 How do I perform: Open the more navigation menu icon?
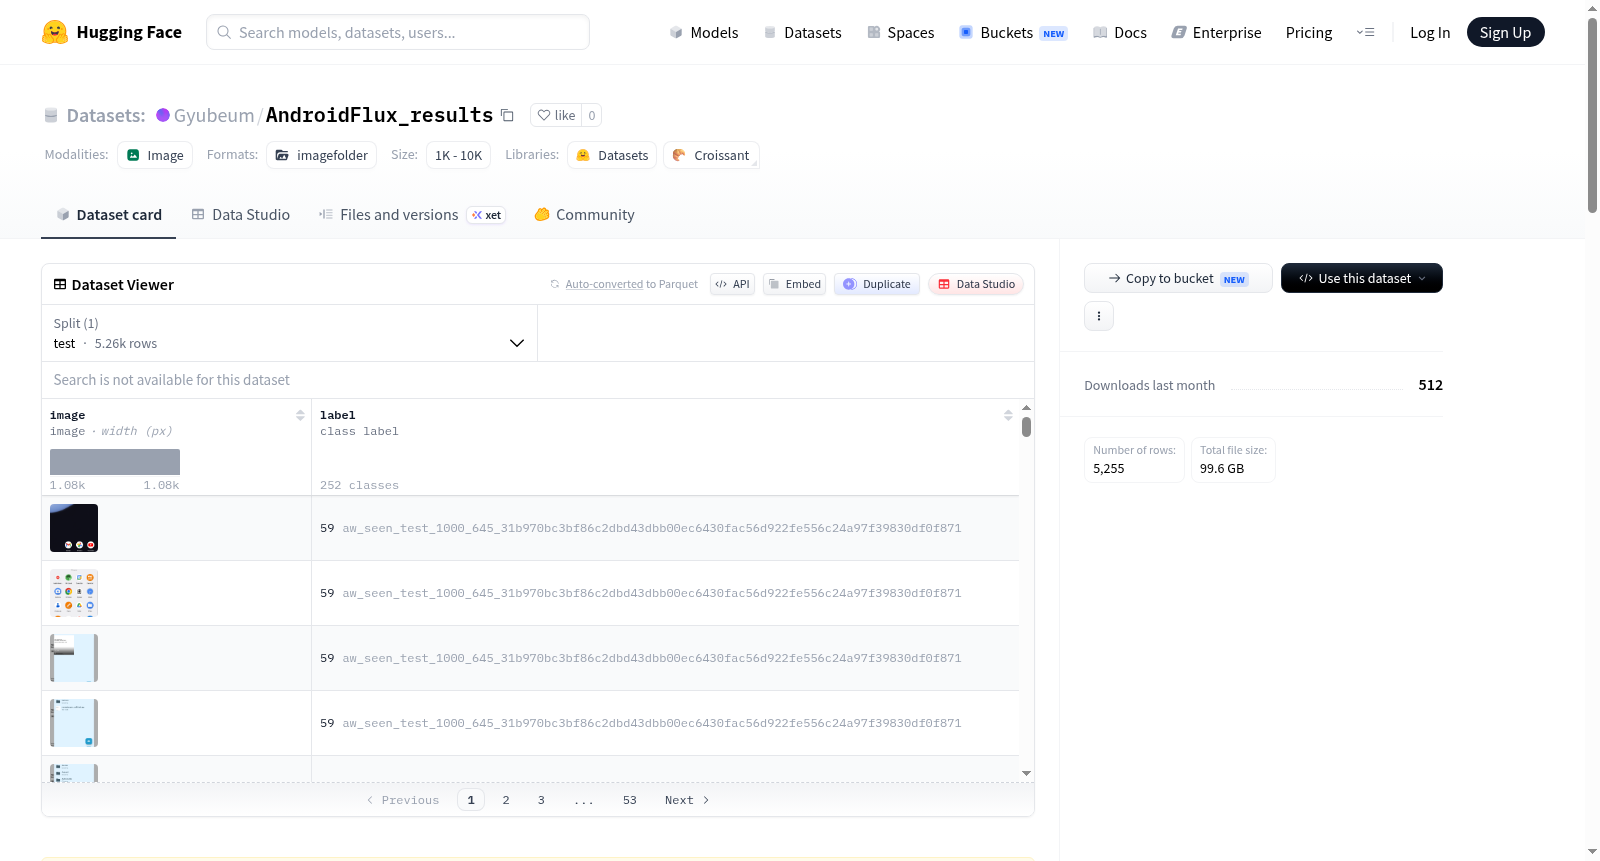(1365, 32)
